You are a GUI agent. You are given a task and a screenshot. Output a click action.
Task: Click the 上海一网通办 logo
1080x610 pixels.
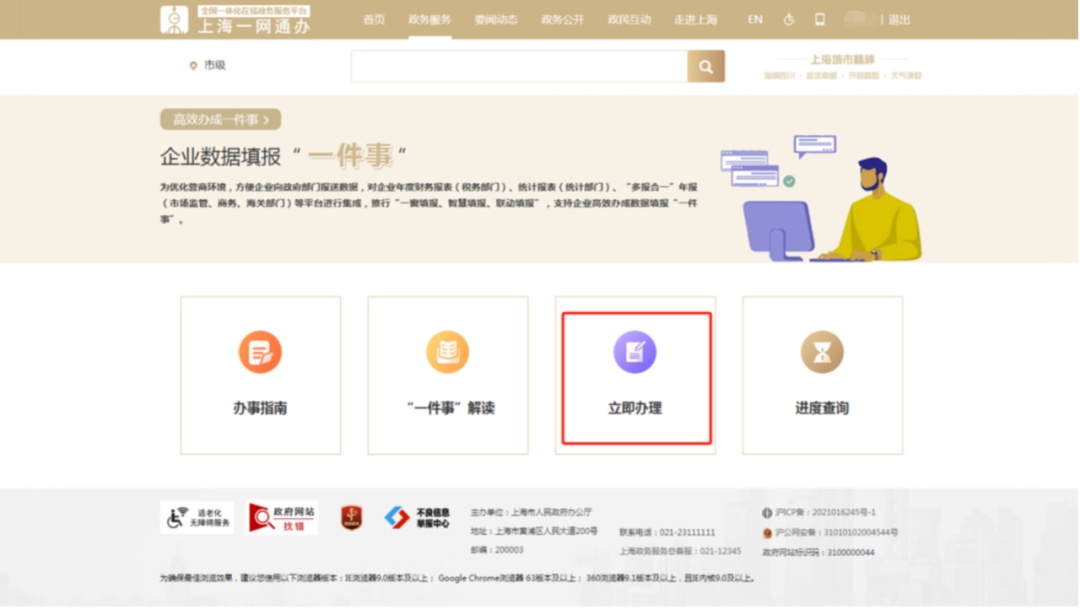[x=236, y=20]
